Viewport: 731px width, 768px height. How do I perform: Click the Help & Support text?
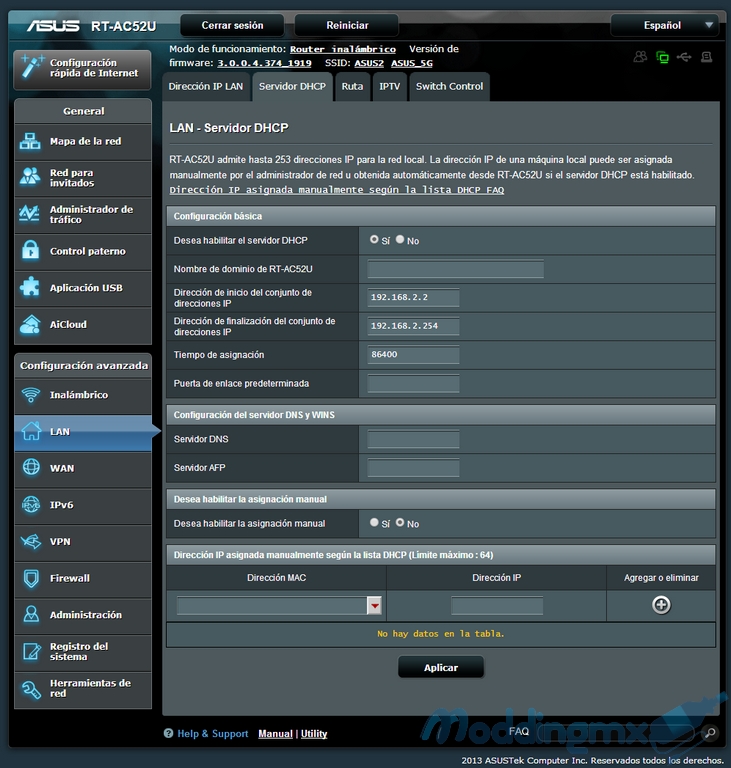point(213,734)
